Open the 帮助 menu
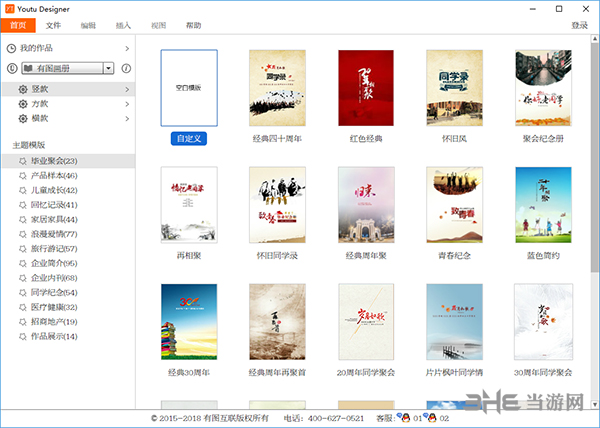Viewport: 600px width, 428px height. pos(193,25)
